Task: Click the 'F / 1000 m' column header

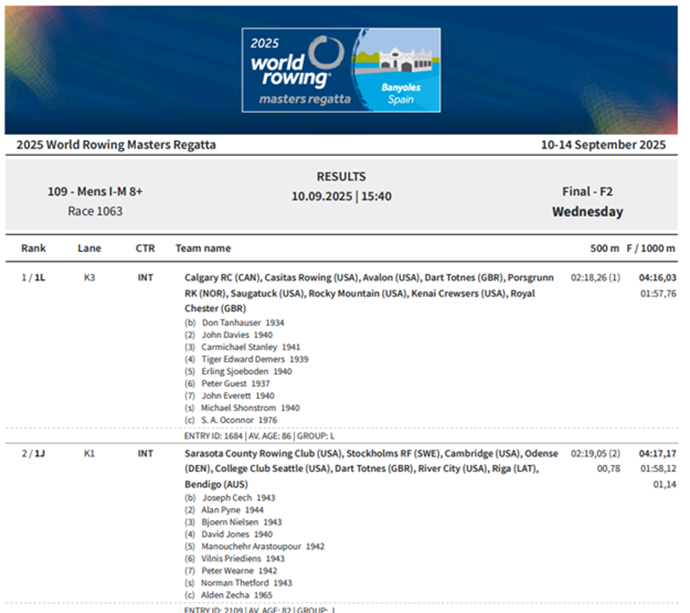Action: coord(651,248)
